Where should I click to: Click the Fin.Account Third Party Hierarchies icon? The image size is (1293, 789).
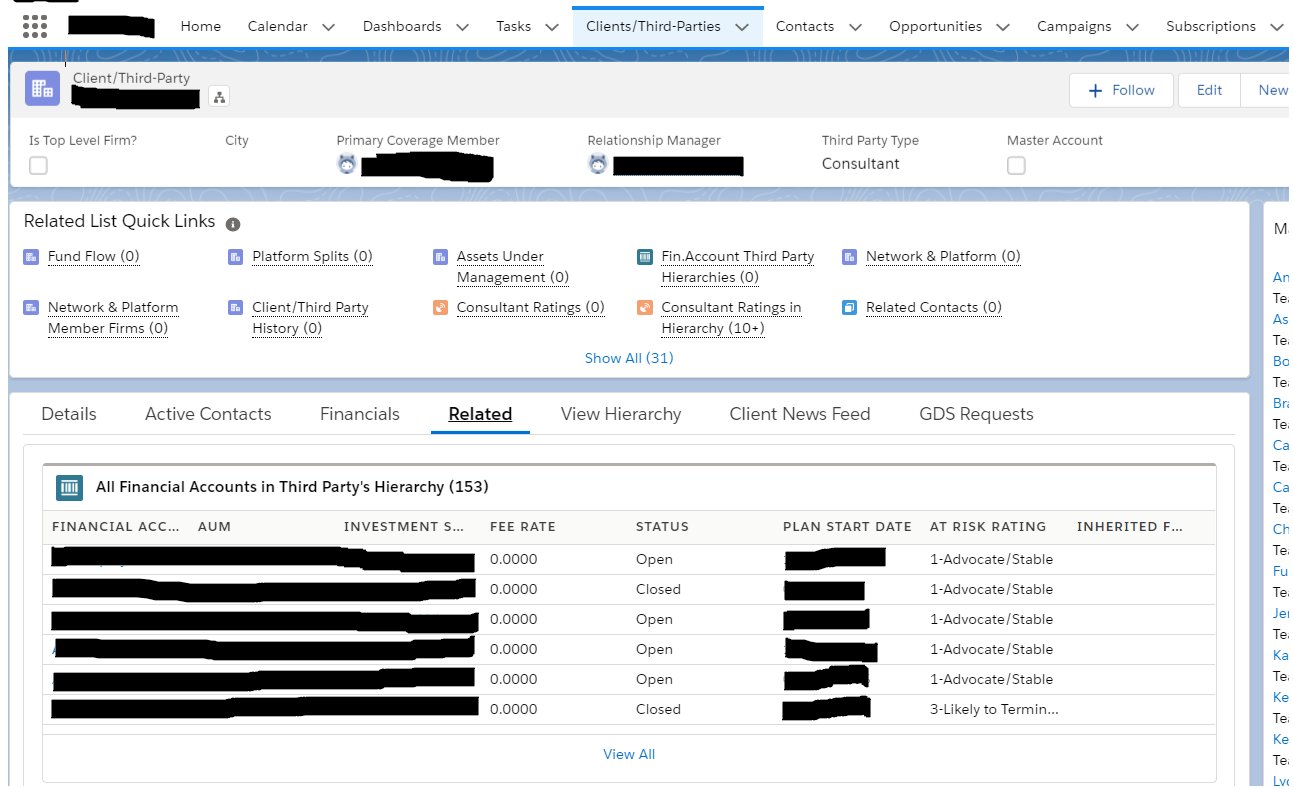pyautogui.click(x=644, y=256)
